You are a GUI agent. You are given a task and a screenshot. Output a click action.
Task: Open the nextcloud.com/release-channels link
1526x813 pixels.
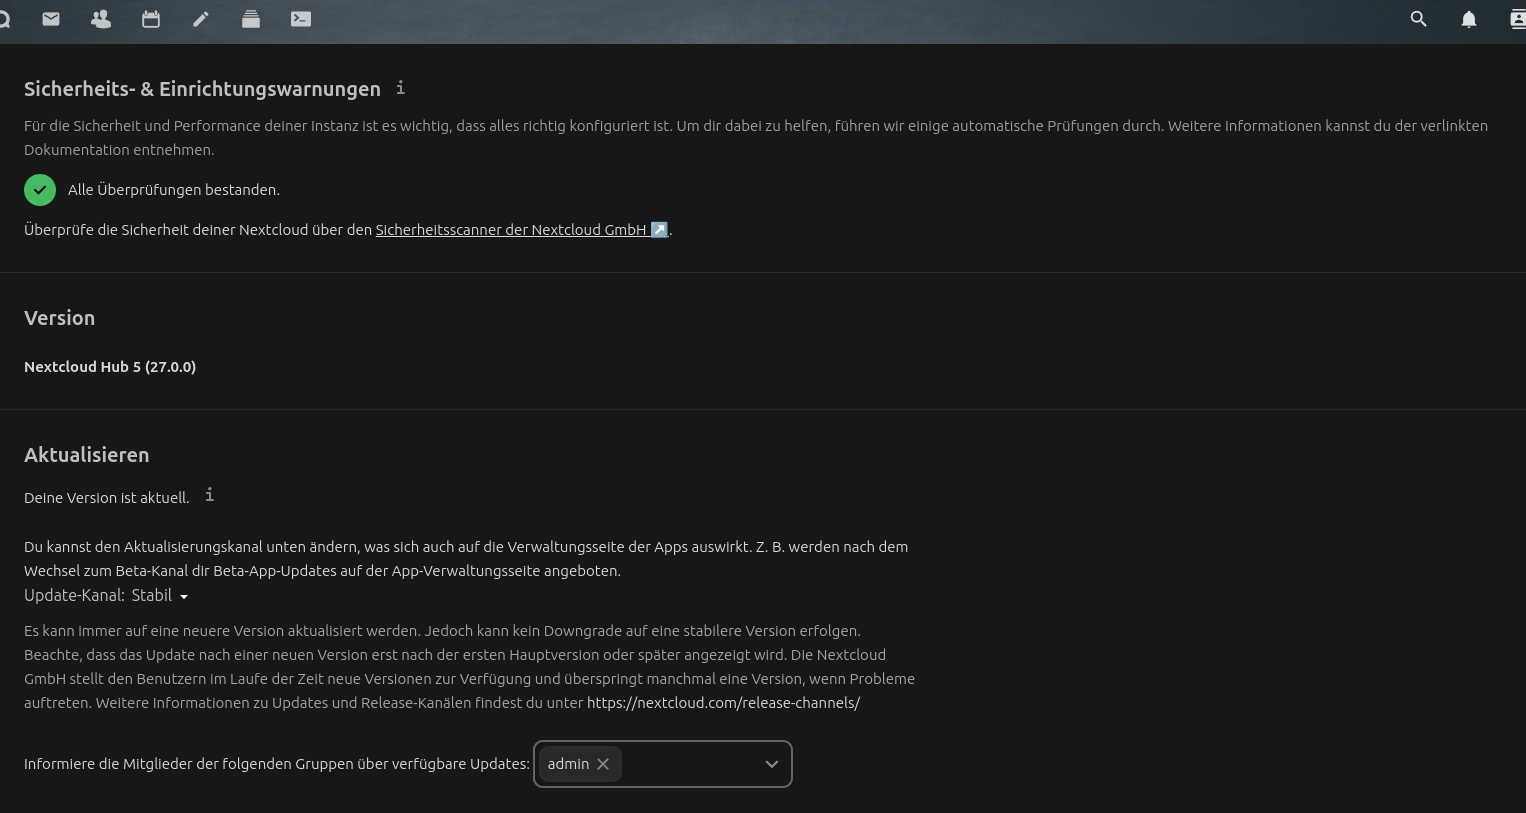point(723,703)
